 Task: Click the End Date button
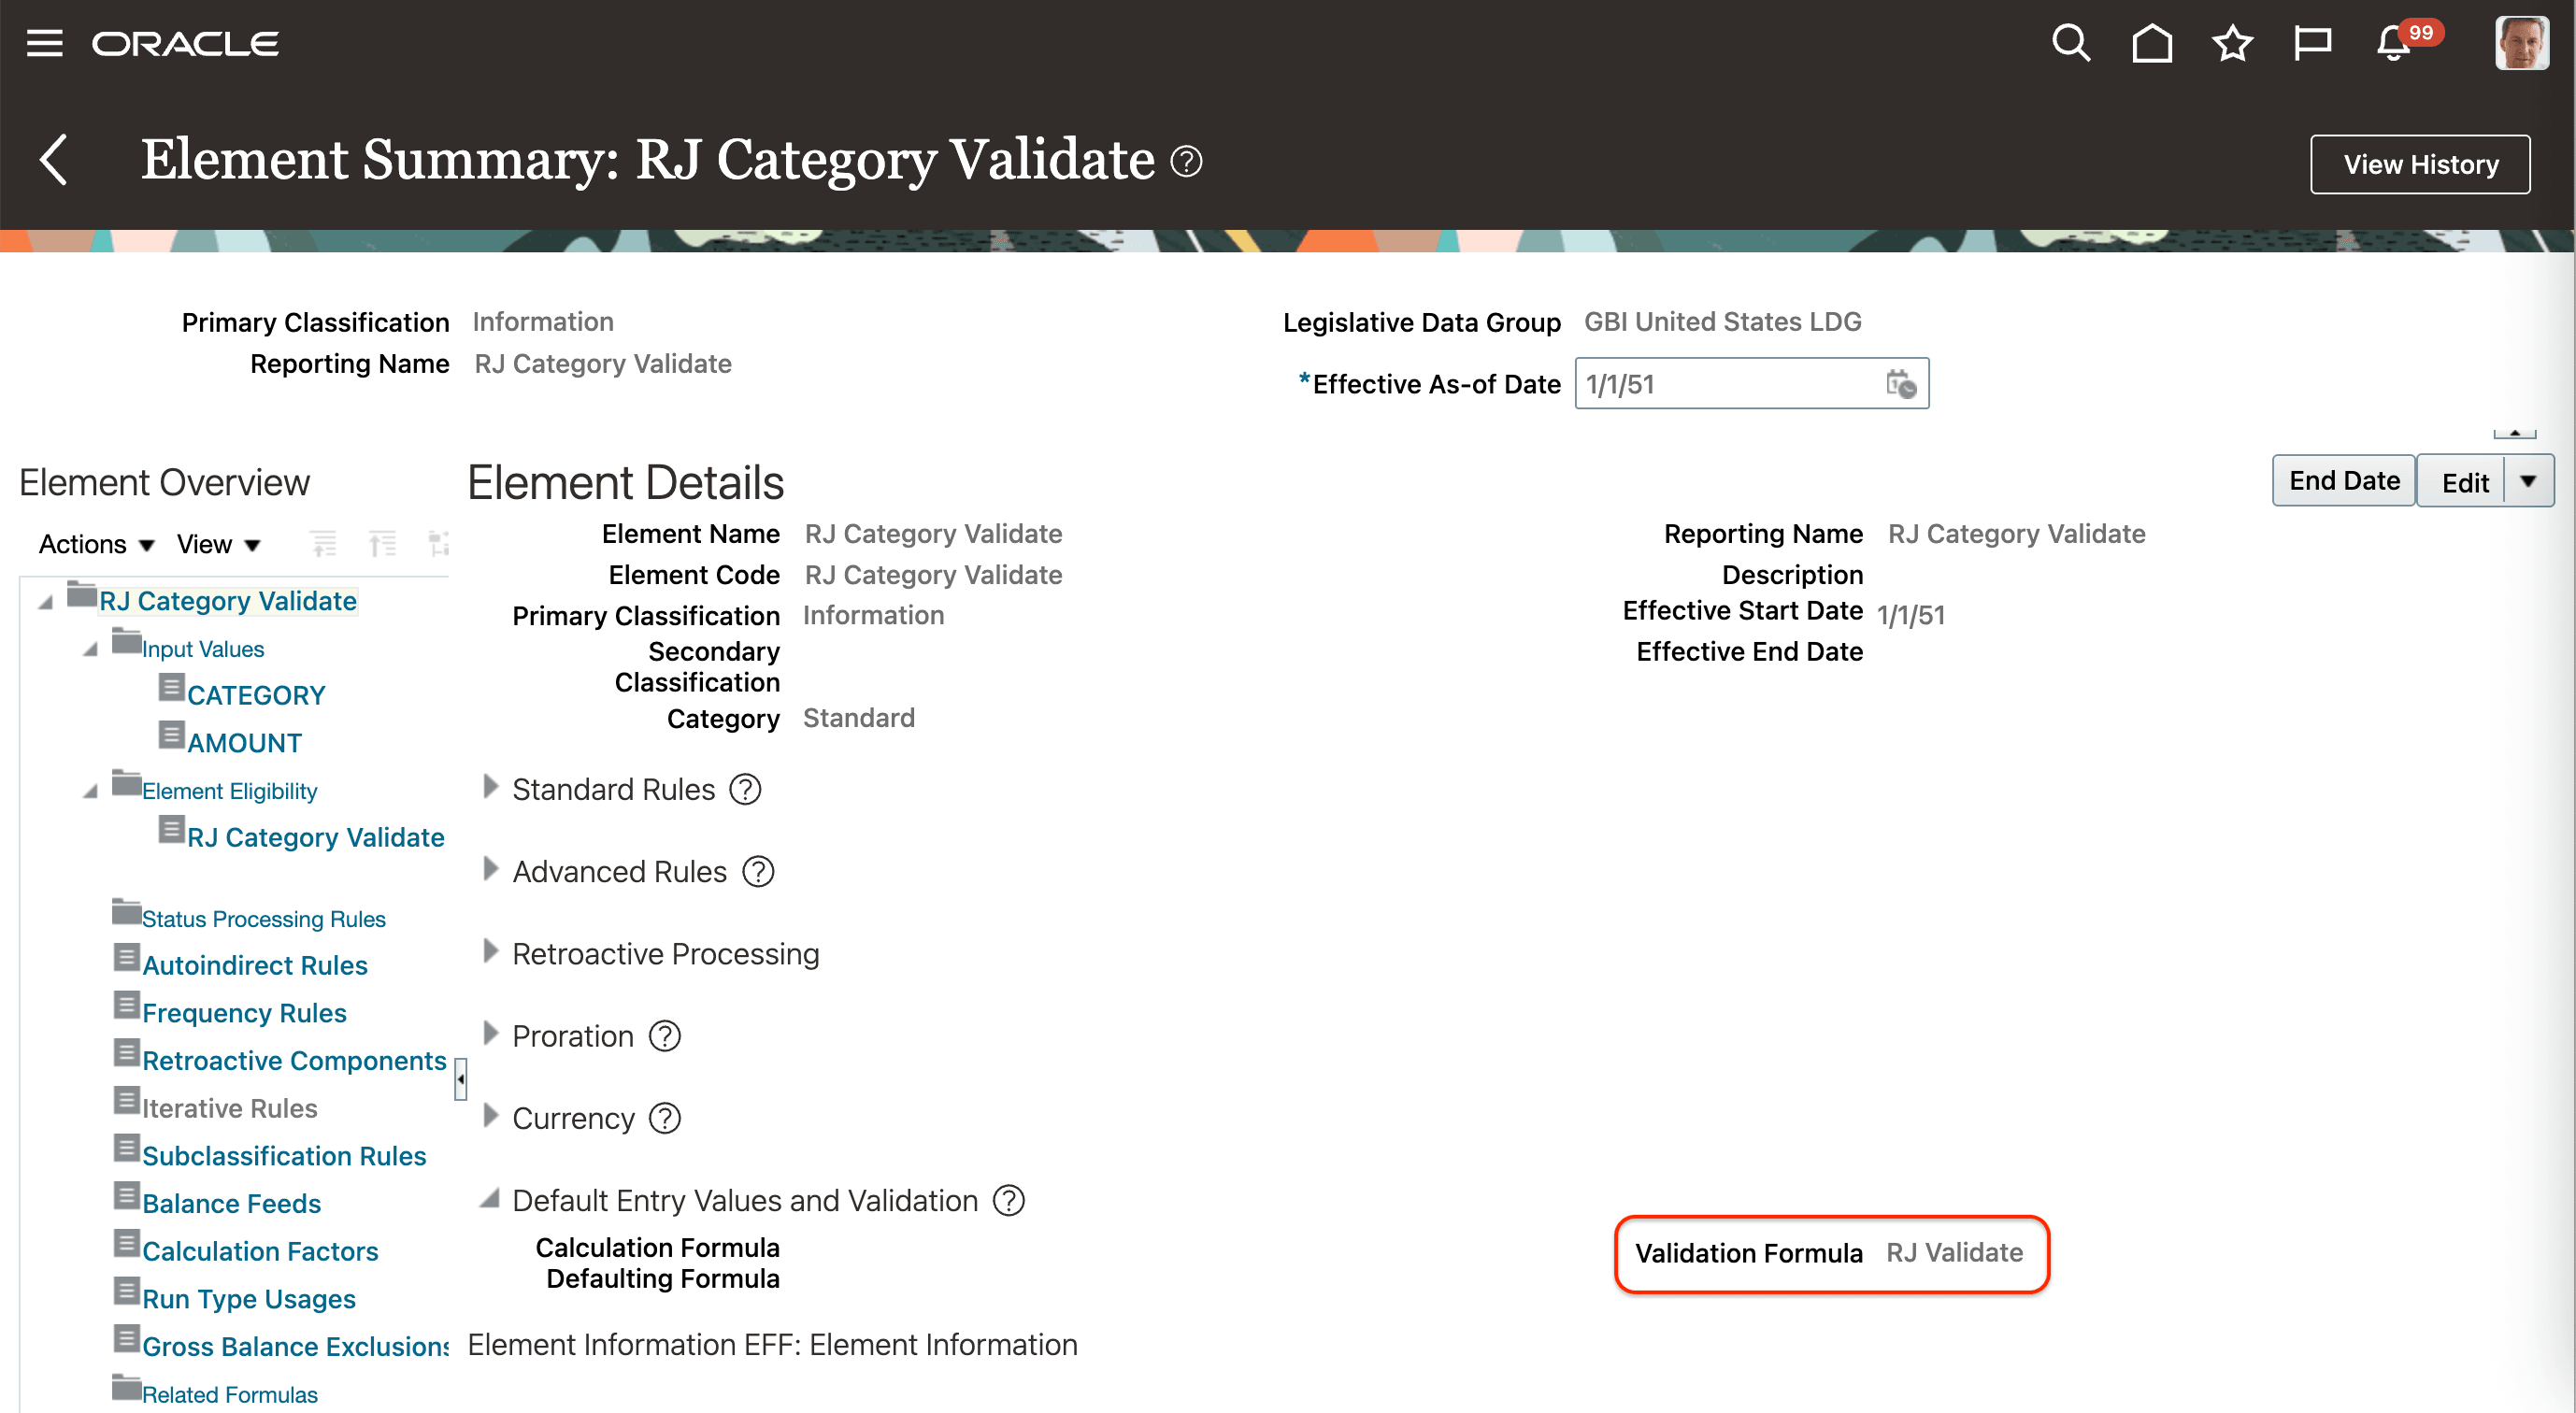click(2343, 482)
